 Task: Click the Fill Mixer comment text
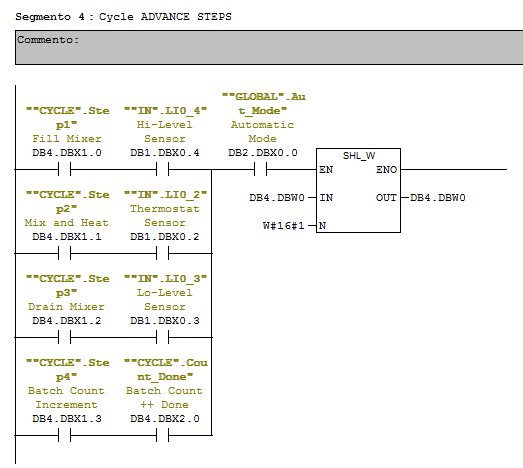67,138
